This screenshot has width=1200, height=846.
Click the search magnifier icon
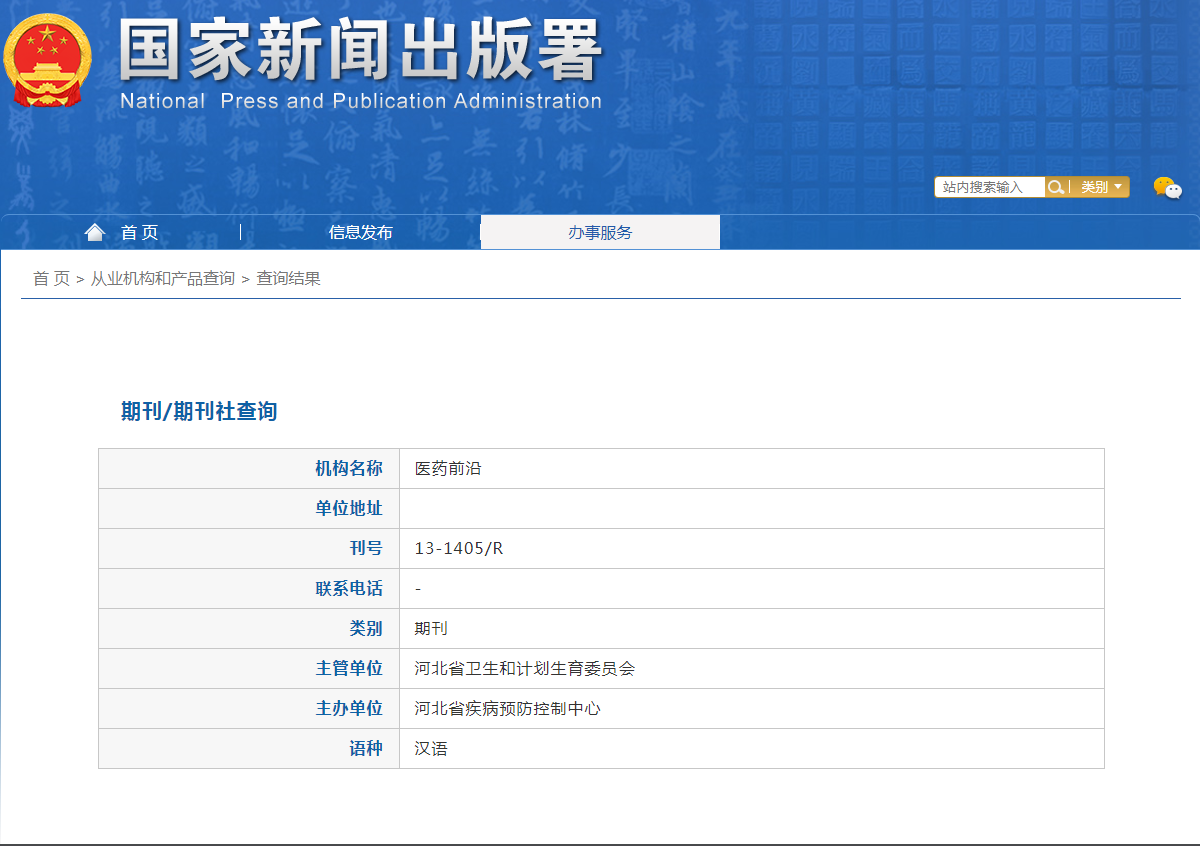pyautogui.click(x=1055, y=187)
